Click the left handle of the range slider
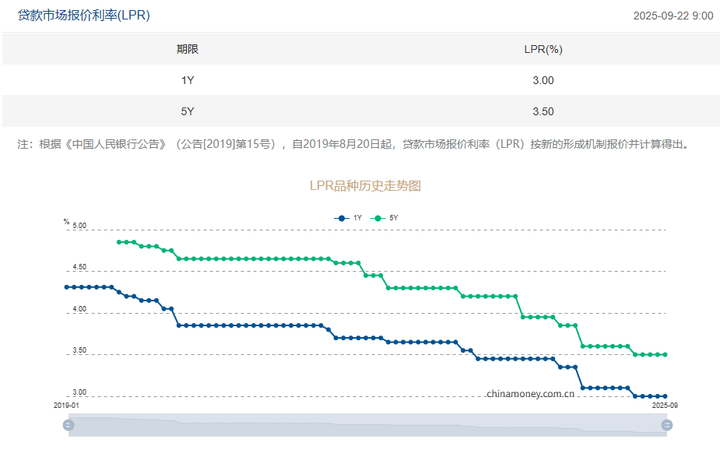The image size is (720, 457). coord(68,425)
